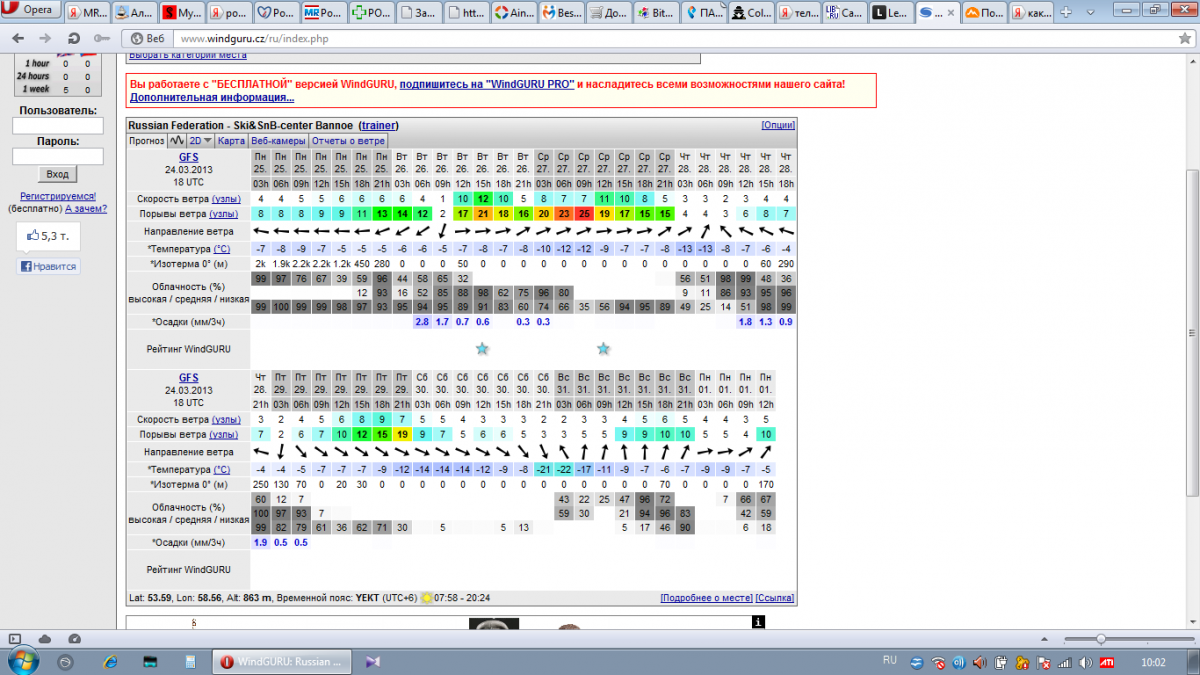Open the Ссылка link at panel bottom
The height and width of the screenshot is (675, 1200).
click(x=775, y=598)
